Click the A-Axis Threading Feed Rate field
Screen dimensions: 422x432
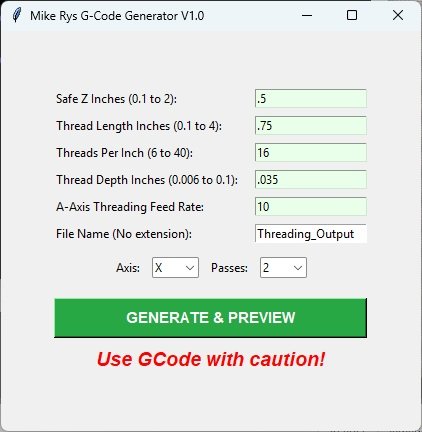[x=311, y=207]
